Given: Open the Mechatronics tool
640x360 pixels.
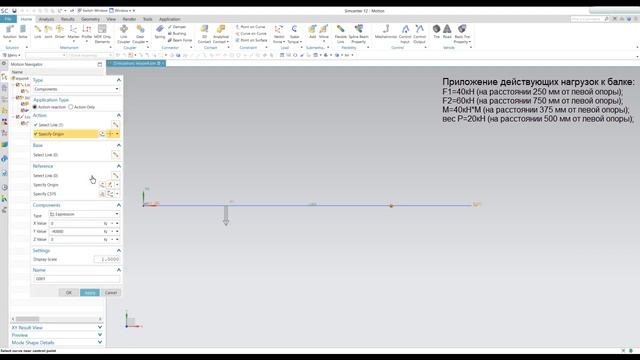Looking at the screenshot, I should point(386,32).
